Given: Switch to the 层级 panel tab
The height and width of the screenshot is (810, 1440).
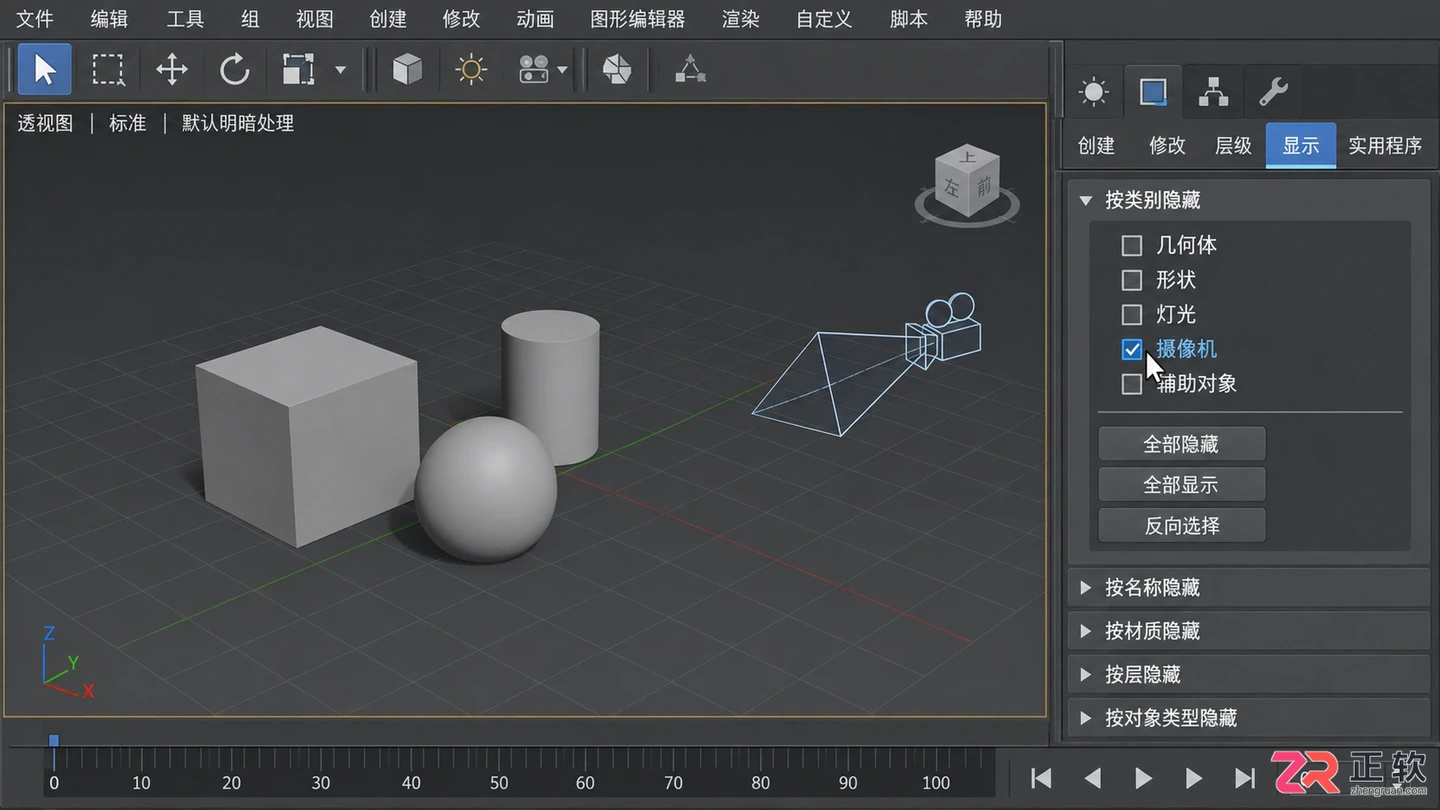Looking at the screenshot, I should (x=1233, y=146).
